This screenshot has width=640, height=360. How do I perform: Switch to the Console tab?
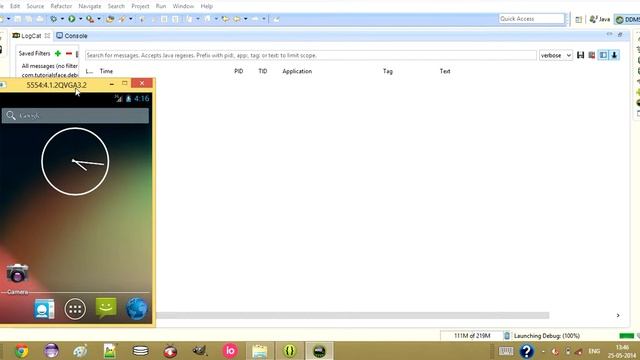[x=72, y=36]
